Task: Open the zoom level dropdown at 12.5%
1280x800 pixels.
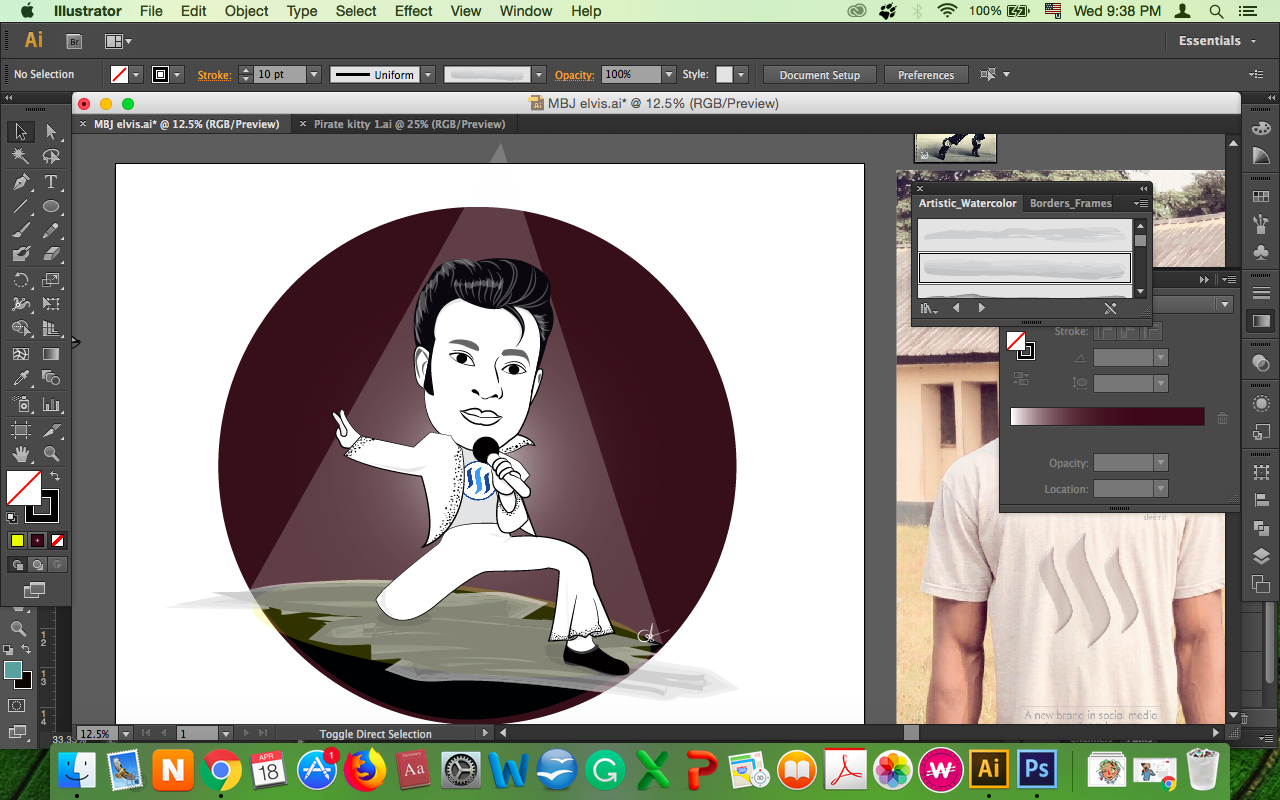Action: [x=124, y=734]
